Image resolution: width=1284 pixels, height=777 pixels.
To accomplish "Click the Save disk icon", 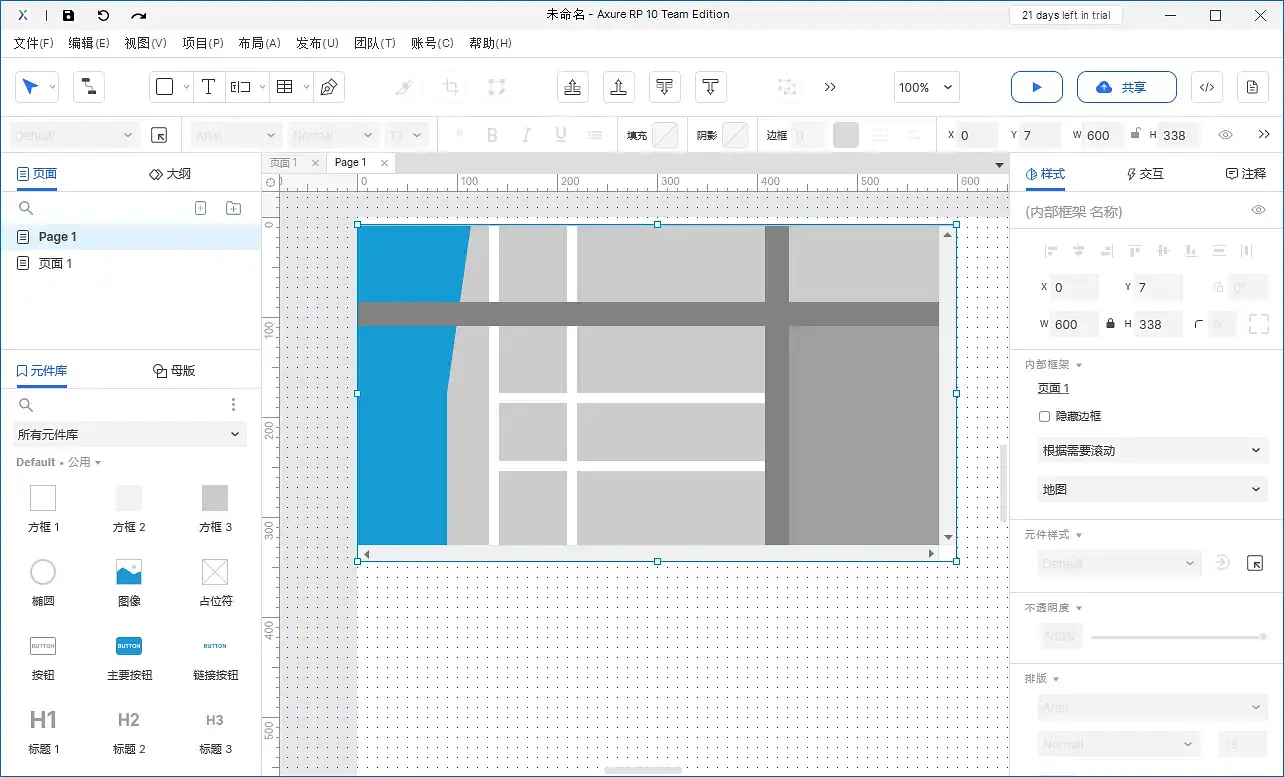I will [68, 15].
